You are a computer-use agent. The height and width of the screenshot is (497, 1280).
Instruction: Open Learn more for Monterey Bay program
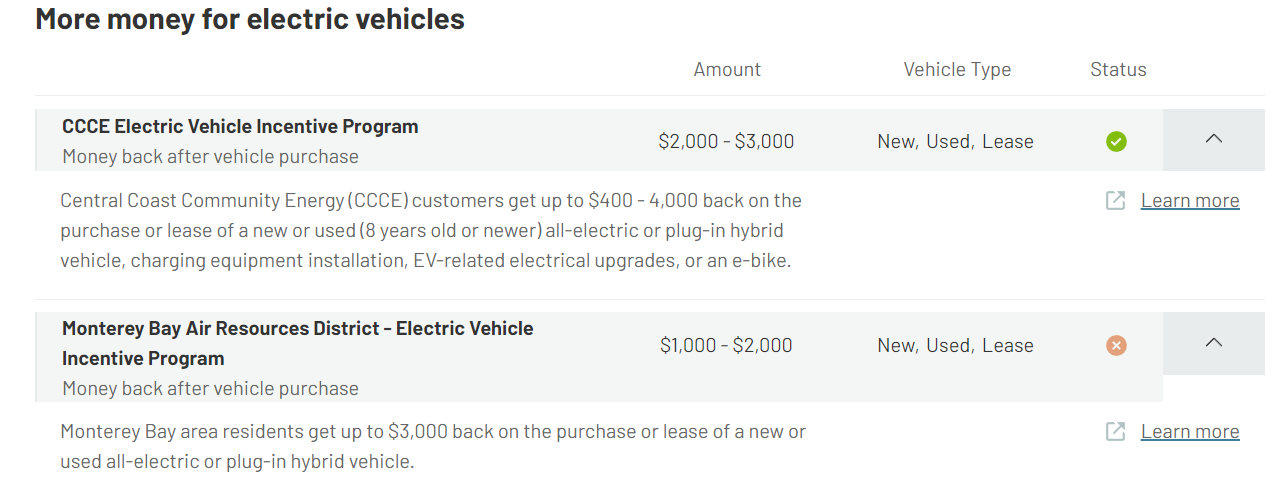pyautogui.click(x=1190, y=432)
